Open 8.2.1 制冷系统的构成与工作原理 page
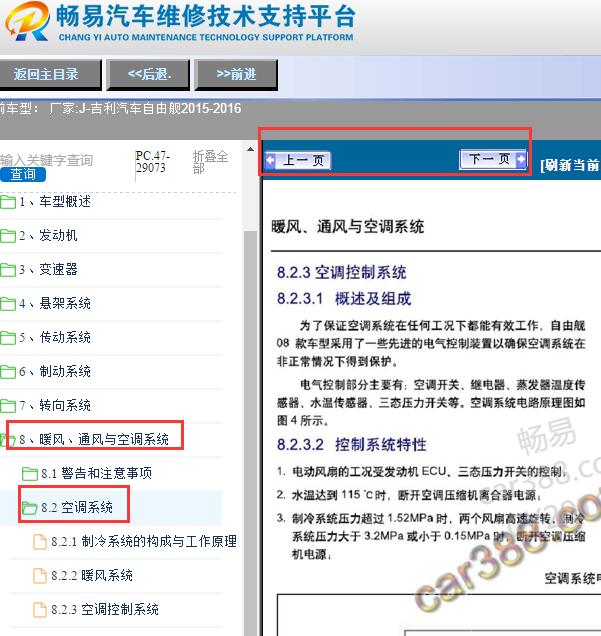The width and height of the screenshot is (601, 636). click(x=144, y=541)
